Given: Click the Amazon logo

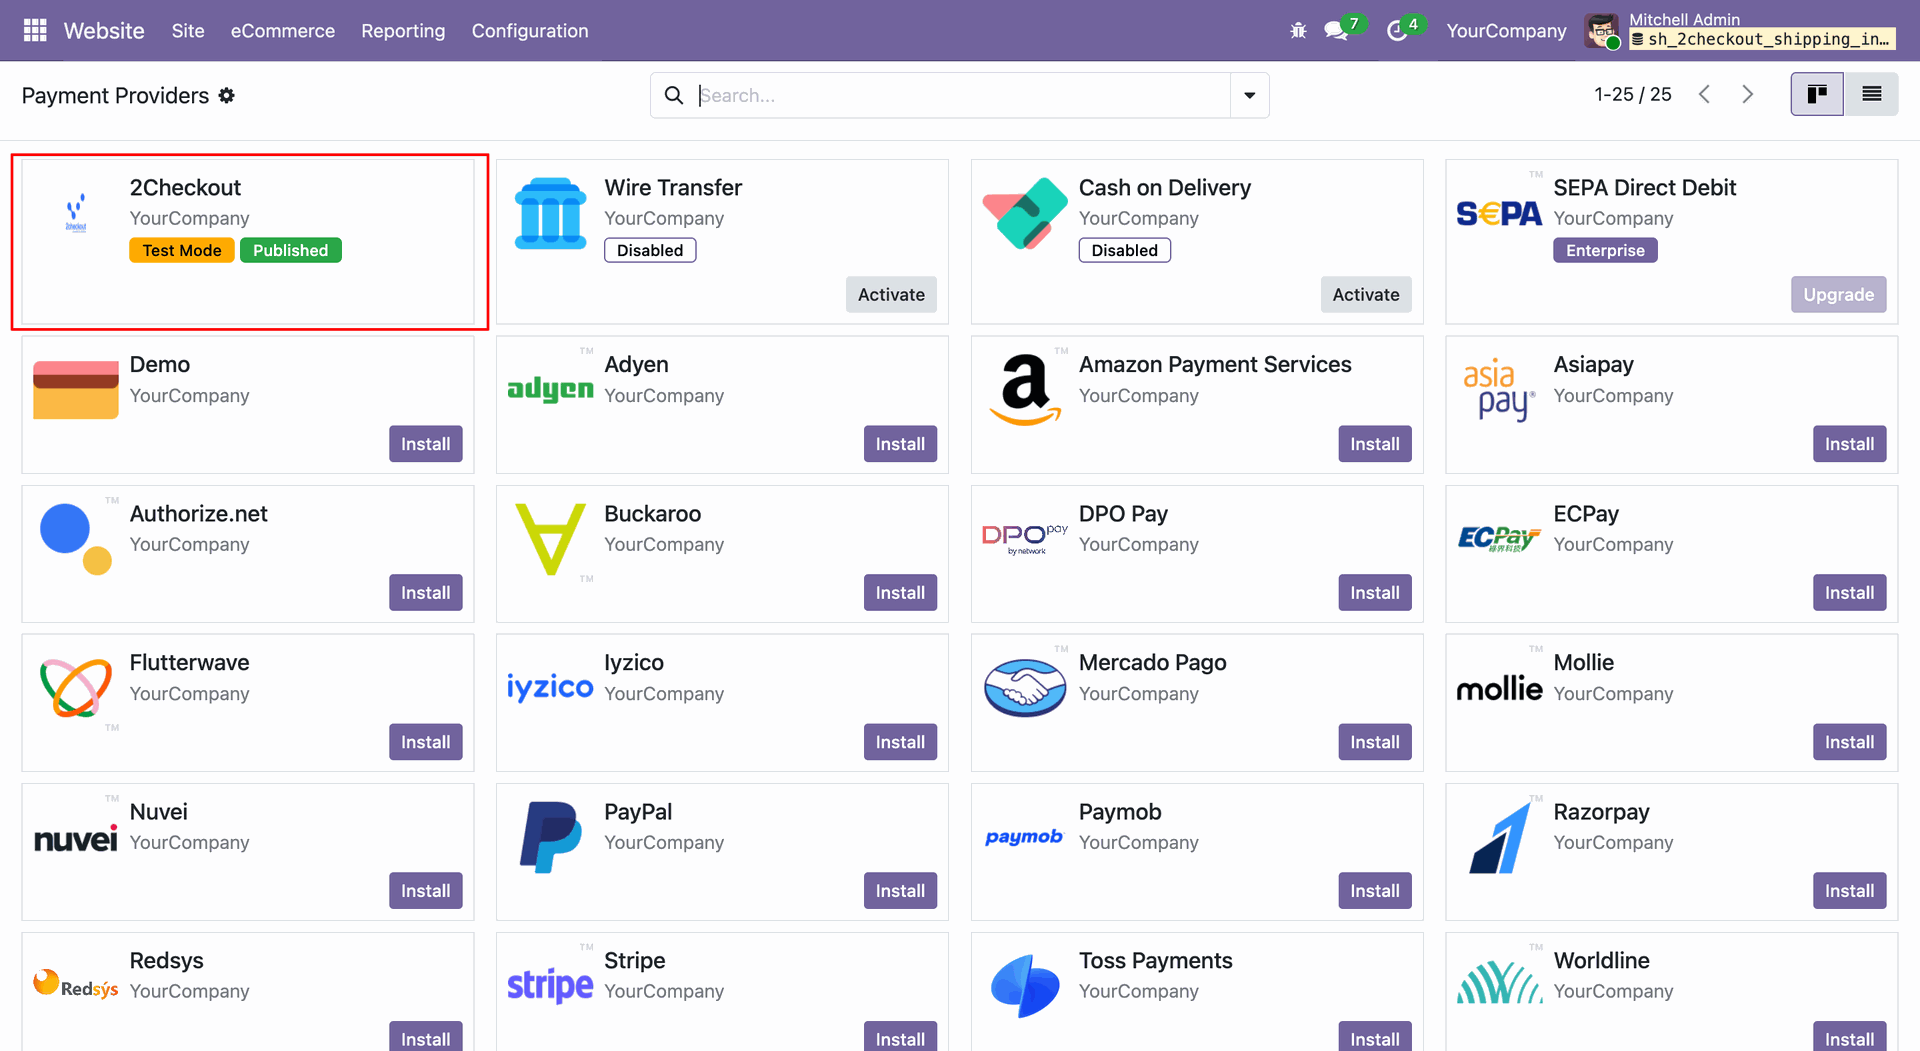Looking at the screenshot, I should 1025,389.
